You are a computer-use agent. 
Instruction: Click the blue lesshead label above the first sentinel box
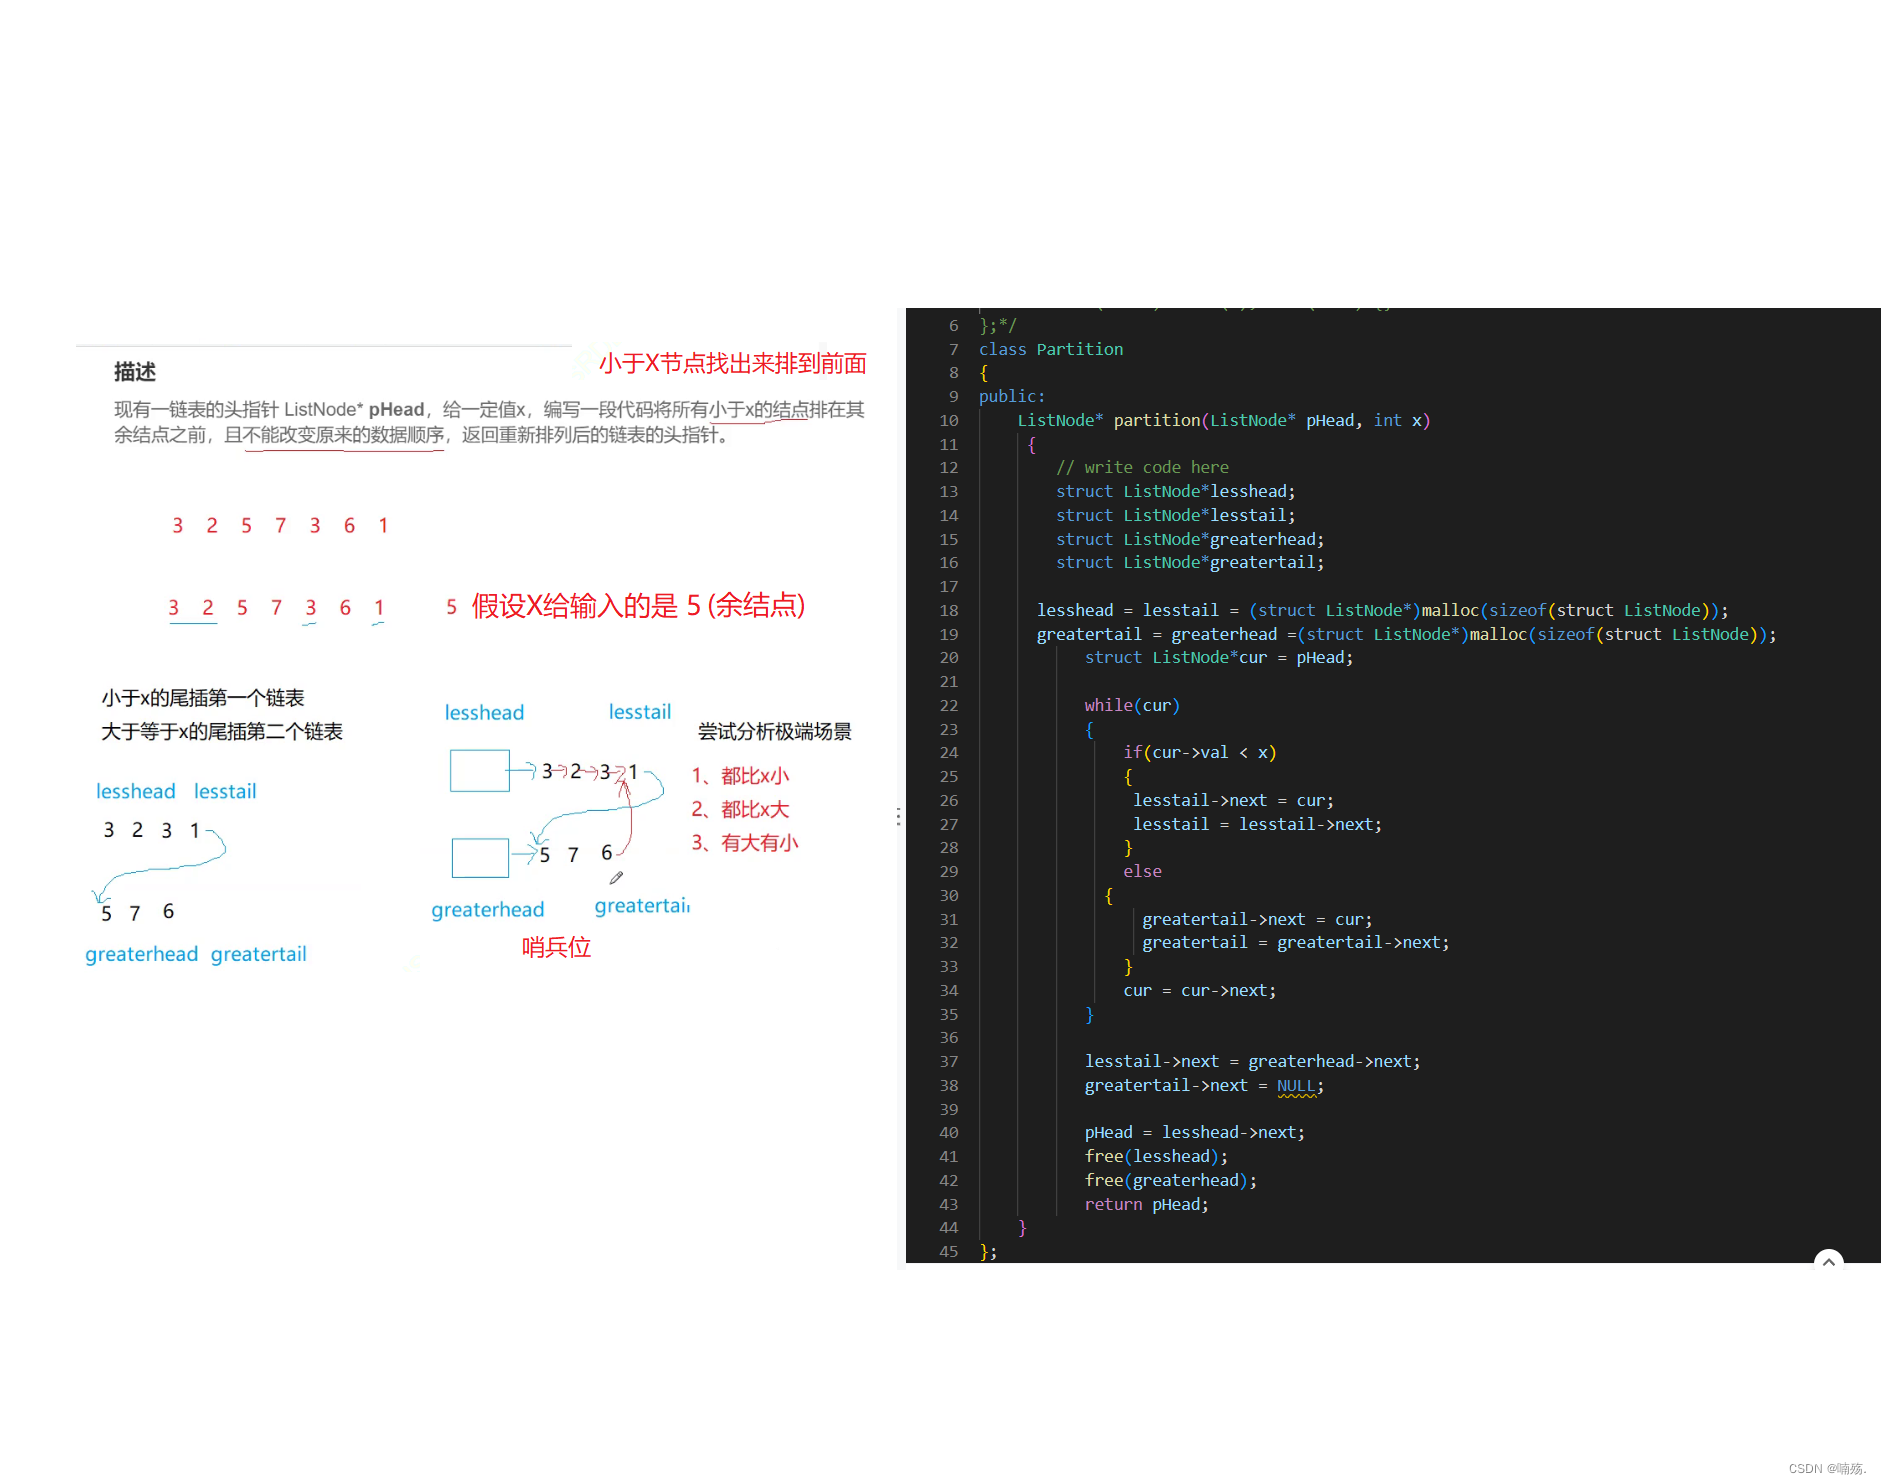click(484, 712)
